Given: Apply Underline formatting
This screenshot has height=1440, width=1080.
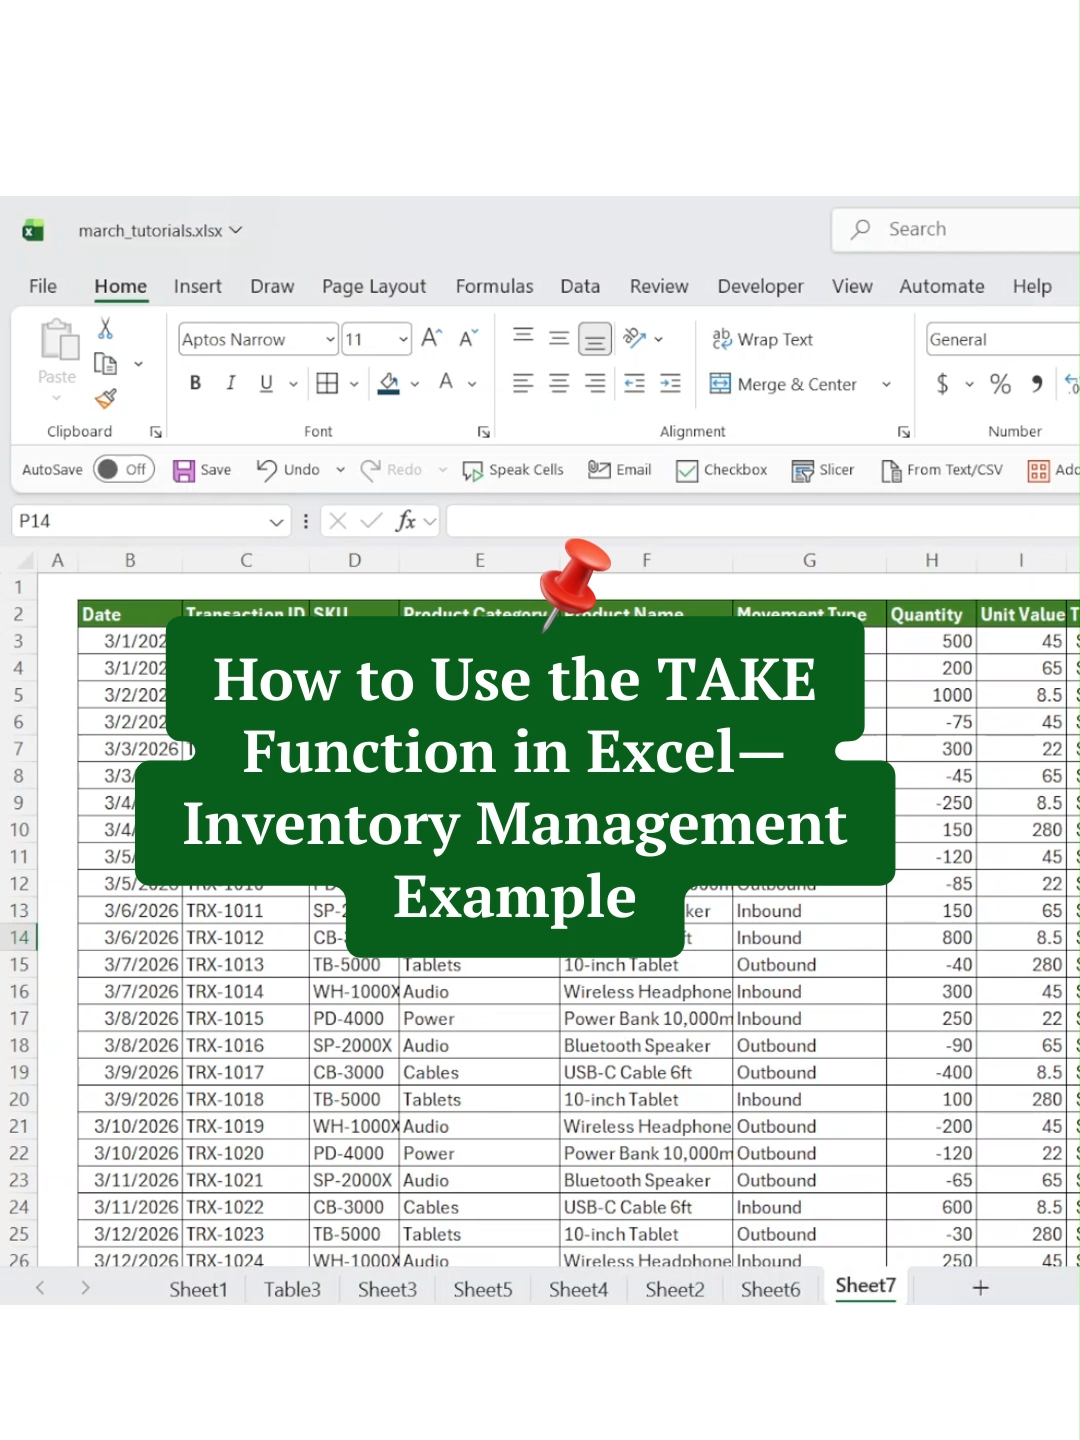Looking at the screenshot, I should point(266,383).
